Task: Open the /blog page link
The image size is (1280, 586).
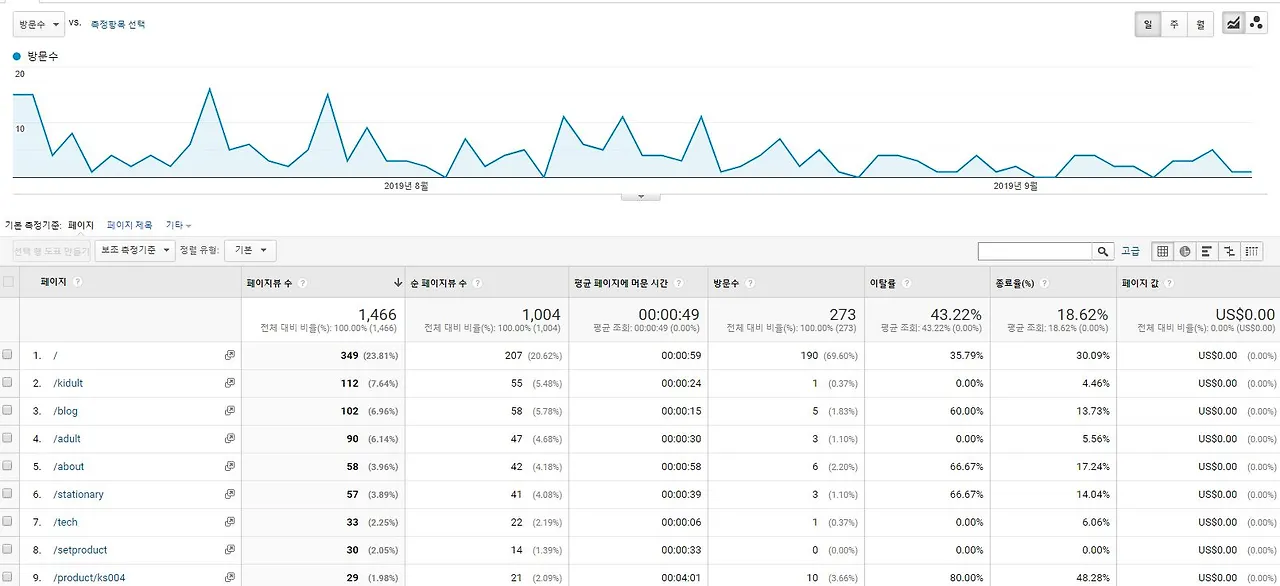Action: (65, 411)
